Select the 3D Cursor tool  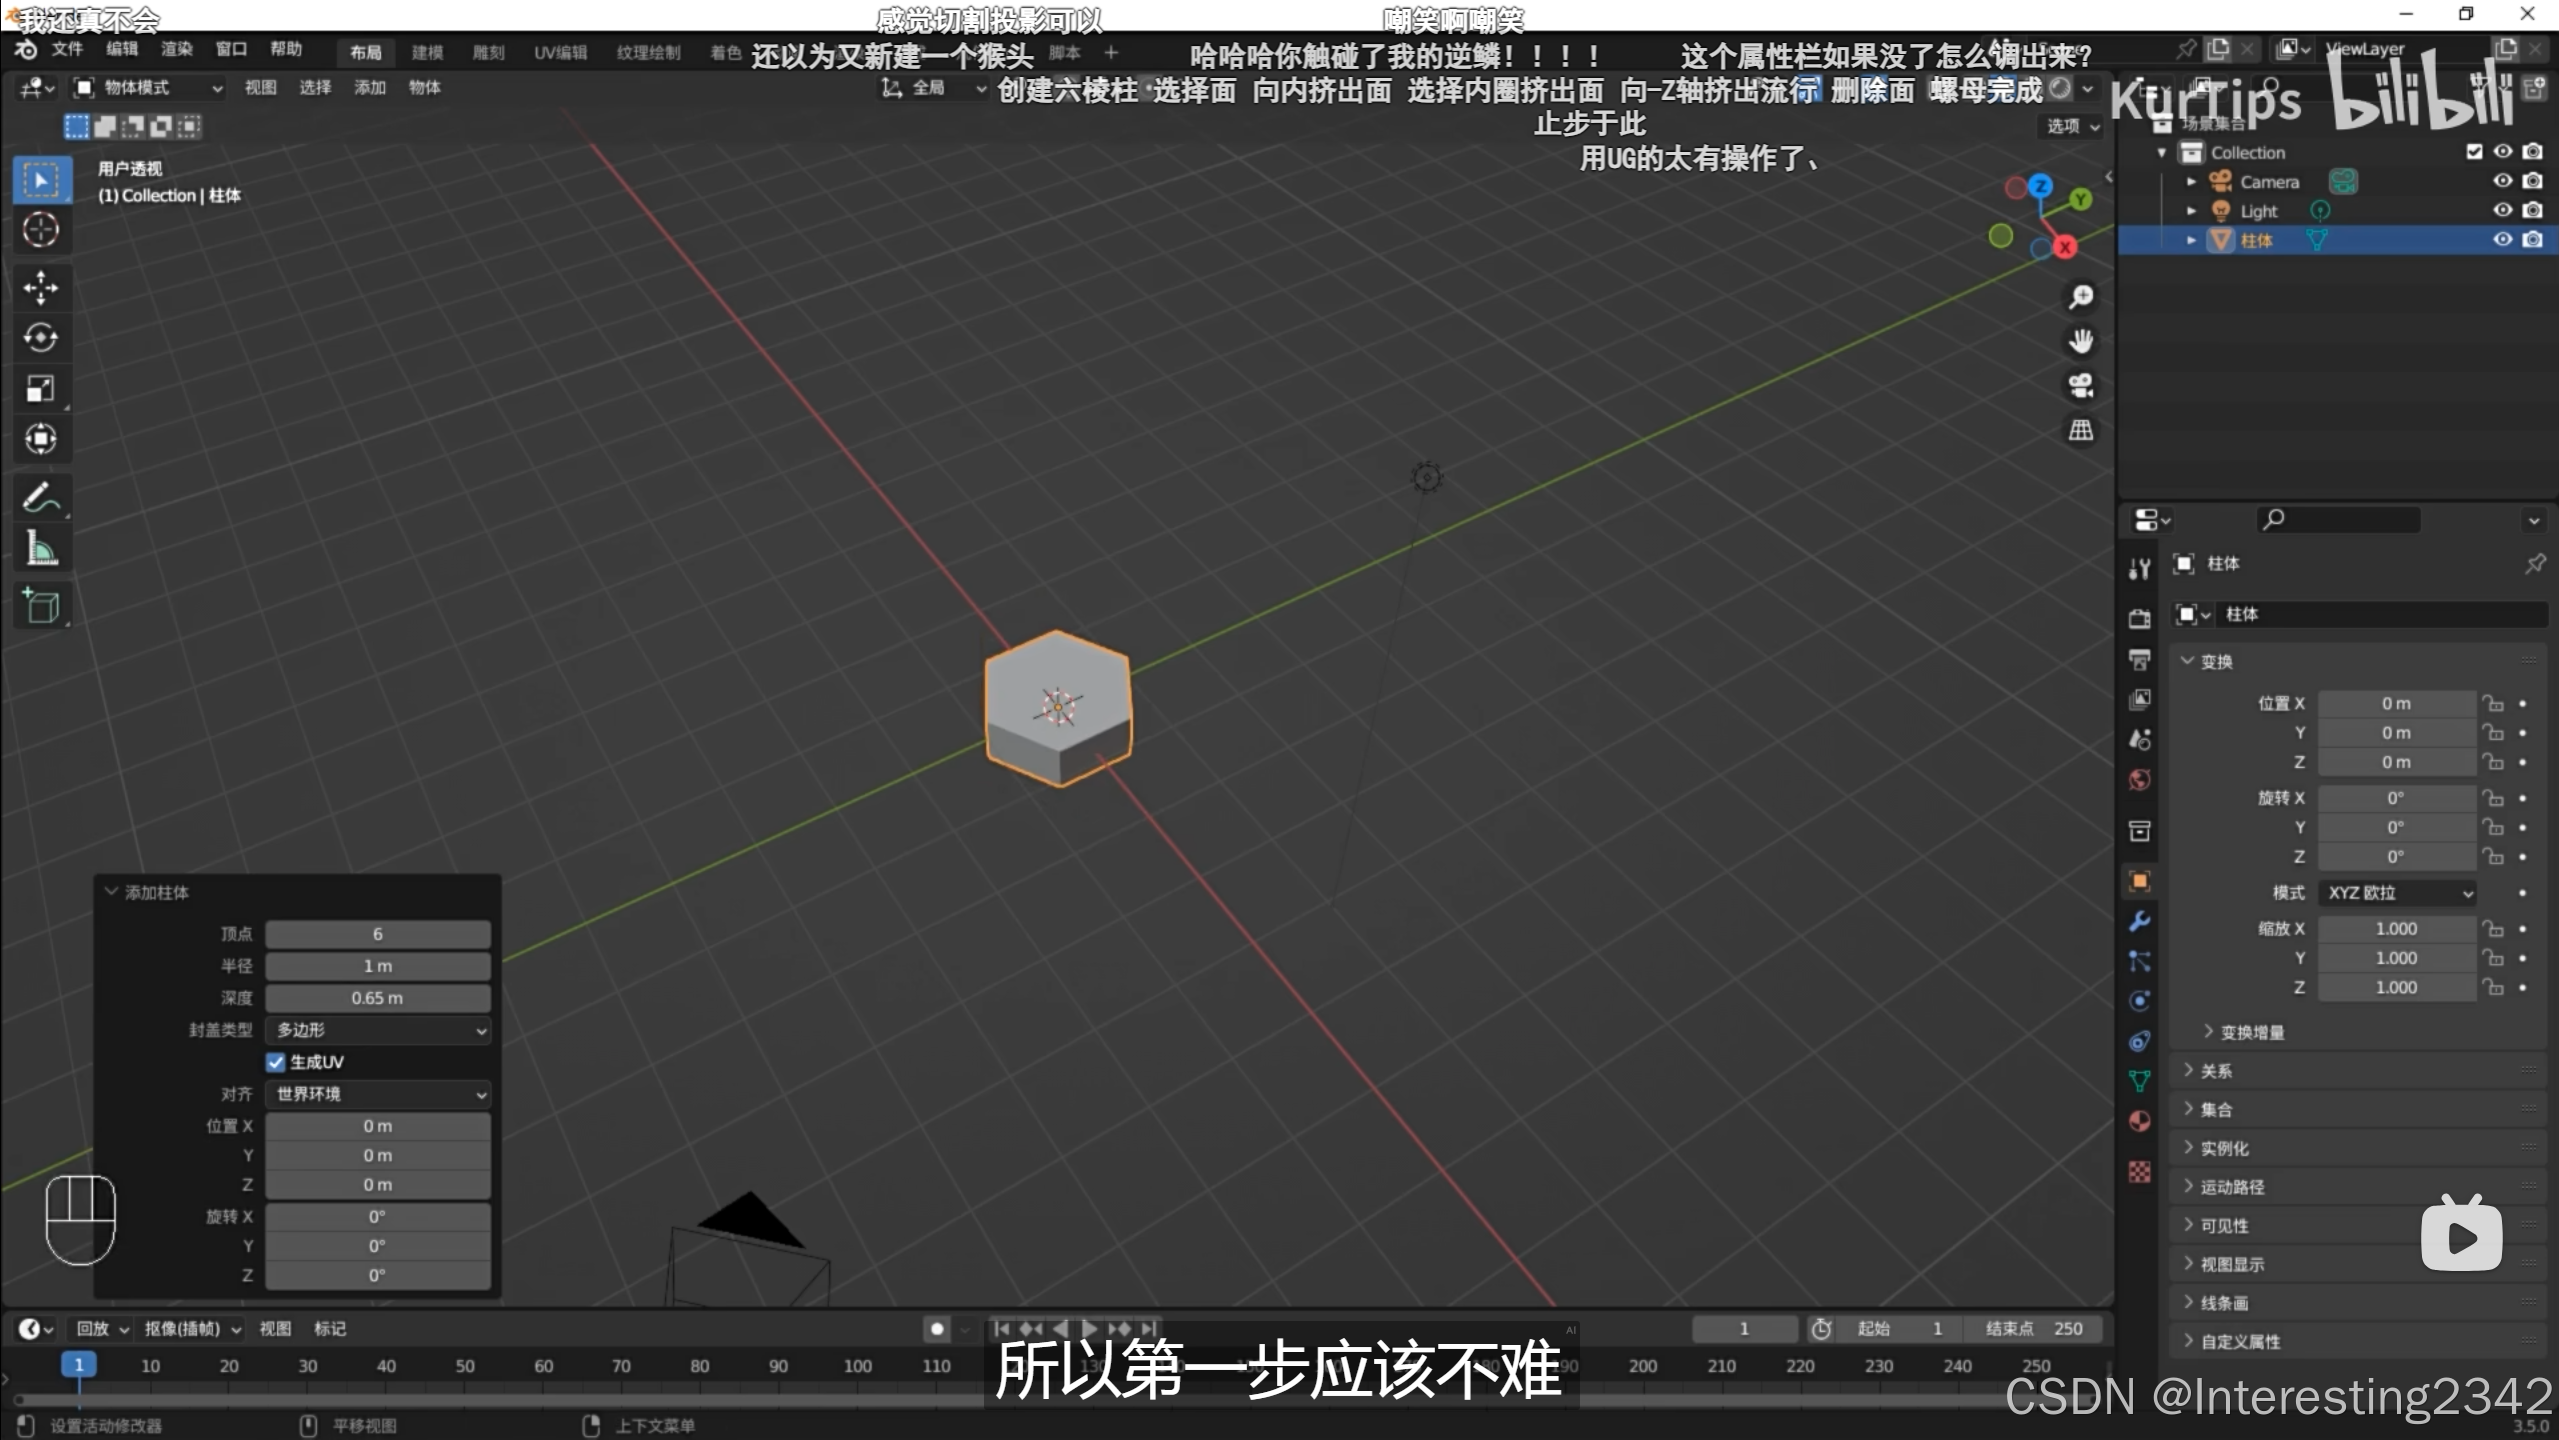(x=40, y=230)
